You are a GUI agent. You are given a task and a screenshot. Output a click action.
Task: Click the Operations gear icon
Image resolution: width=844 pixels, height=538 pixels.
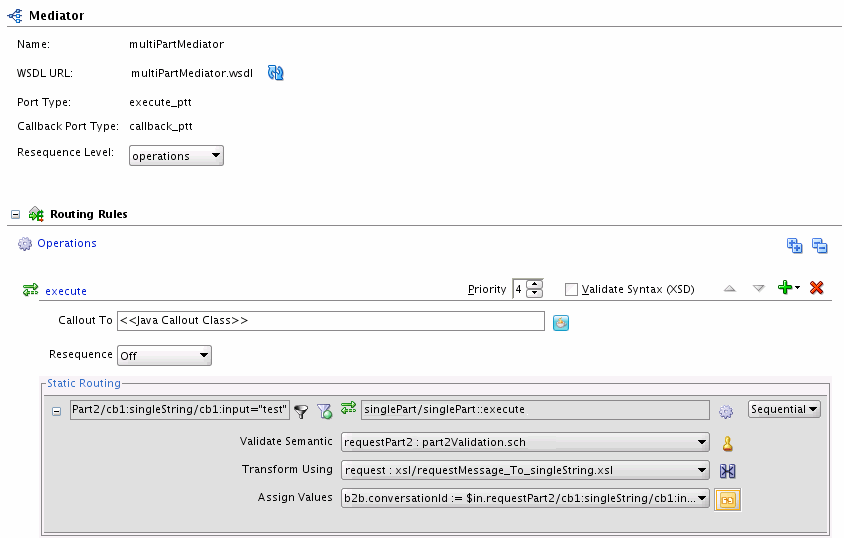tap(25, 244)
